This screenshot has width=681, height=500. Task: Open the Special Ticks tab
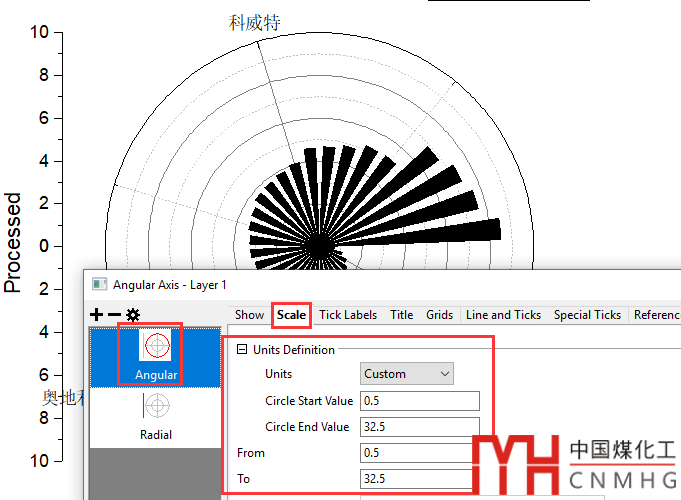pos(587,315)
